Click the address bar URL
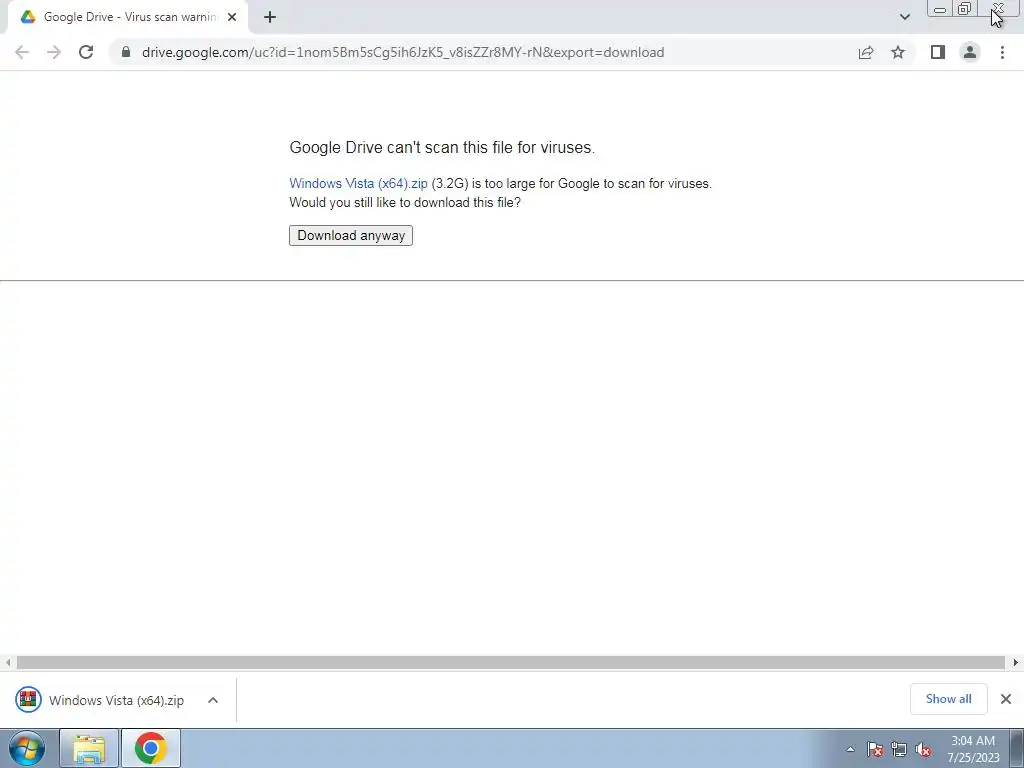This screenshot has width=1024, height=768. [x=403, y=52]
